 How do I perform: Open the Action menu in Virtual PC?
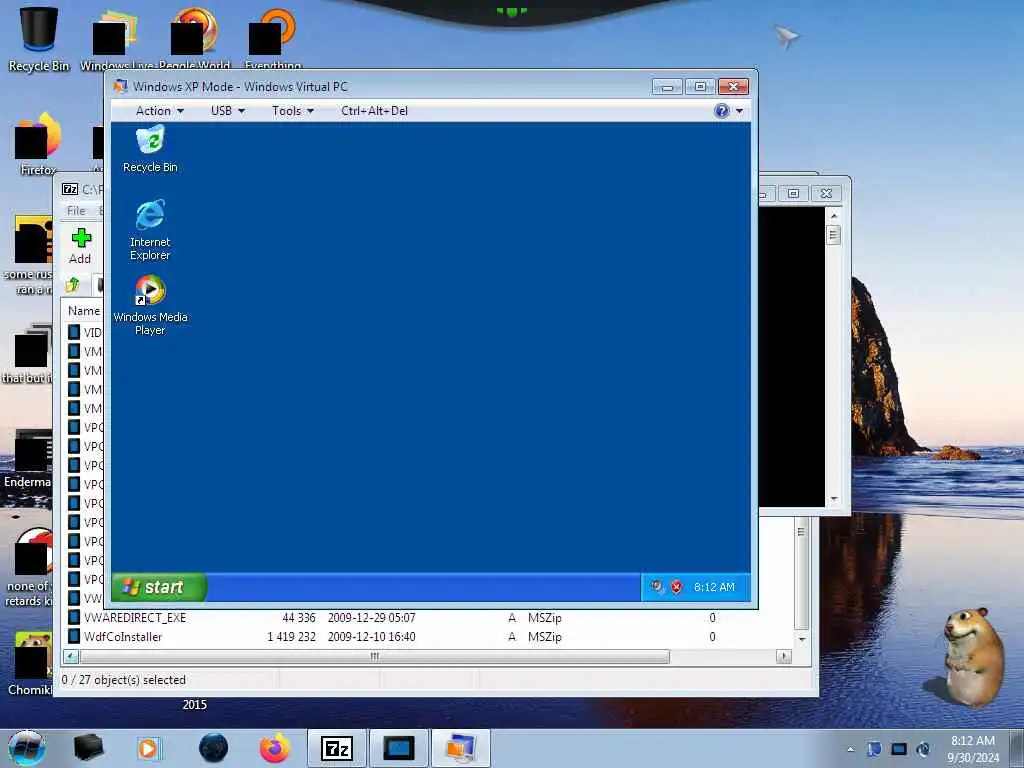pyautogui.click(x=159, y=111)
